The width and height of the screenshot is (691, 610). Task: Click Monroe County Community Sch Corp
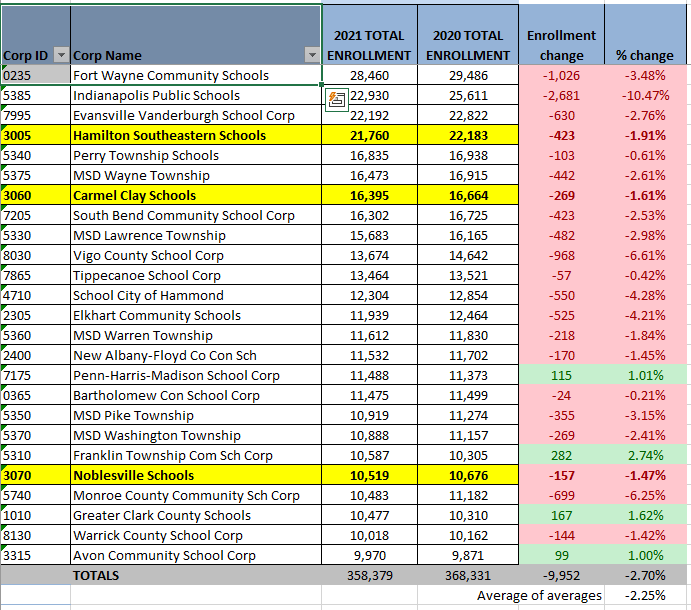pos(196,495)
